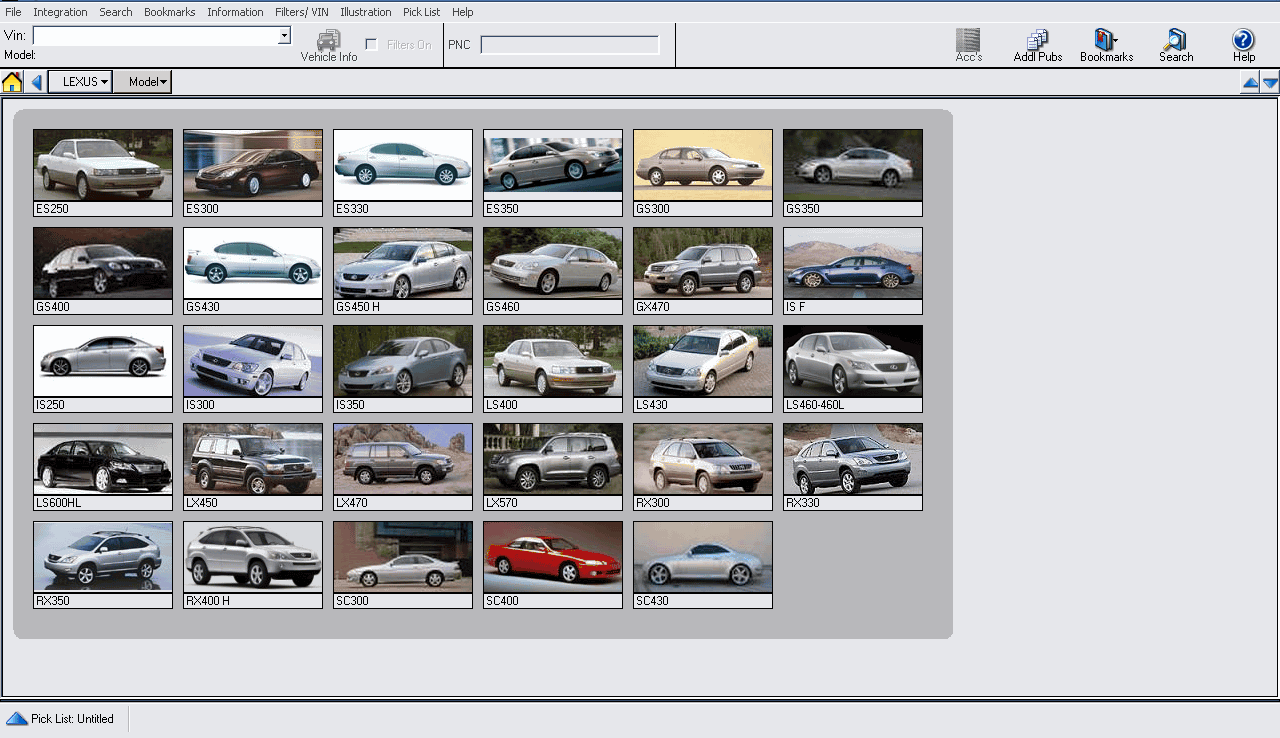Open the Search menu in menu bar
1280x738 pixels.
point(116,12)
